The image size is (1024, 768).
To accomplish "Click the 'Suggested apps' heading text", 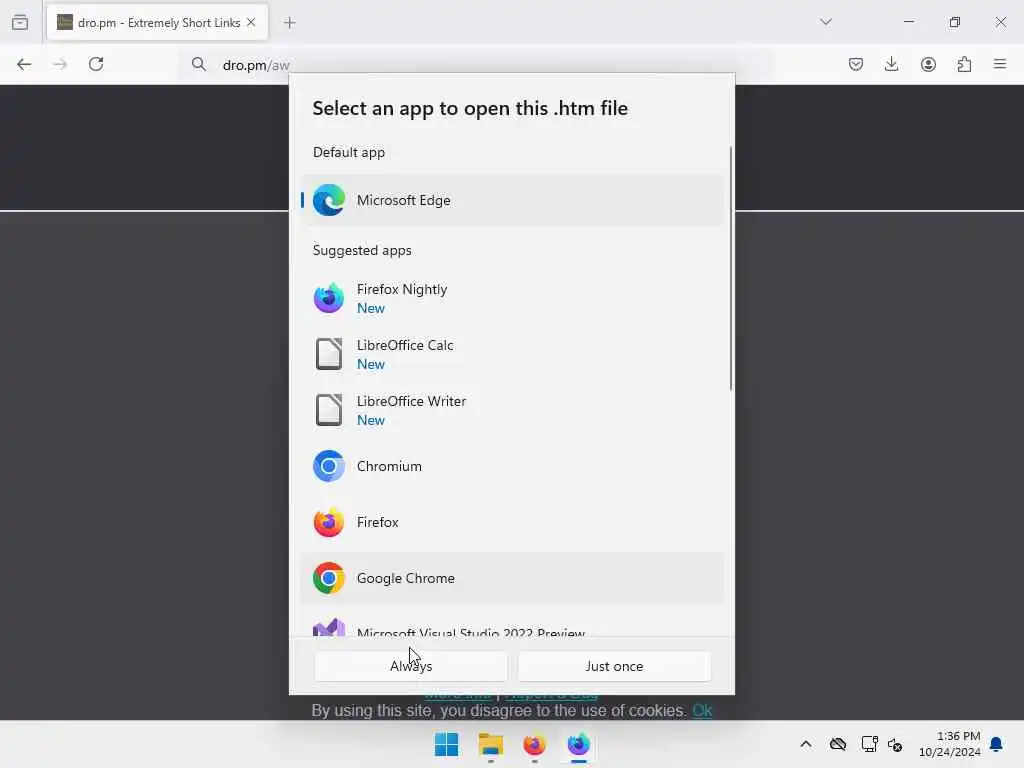I will (x=362, y=250).
